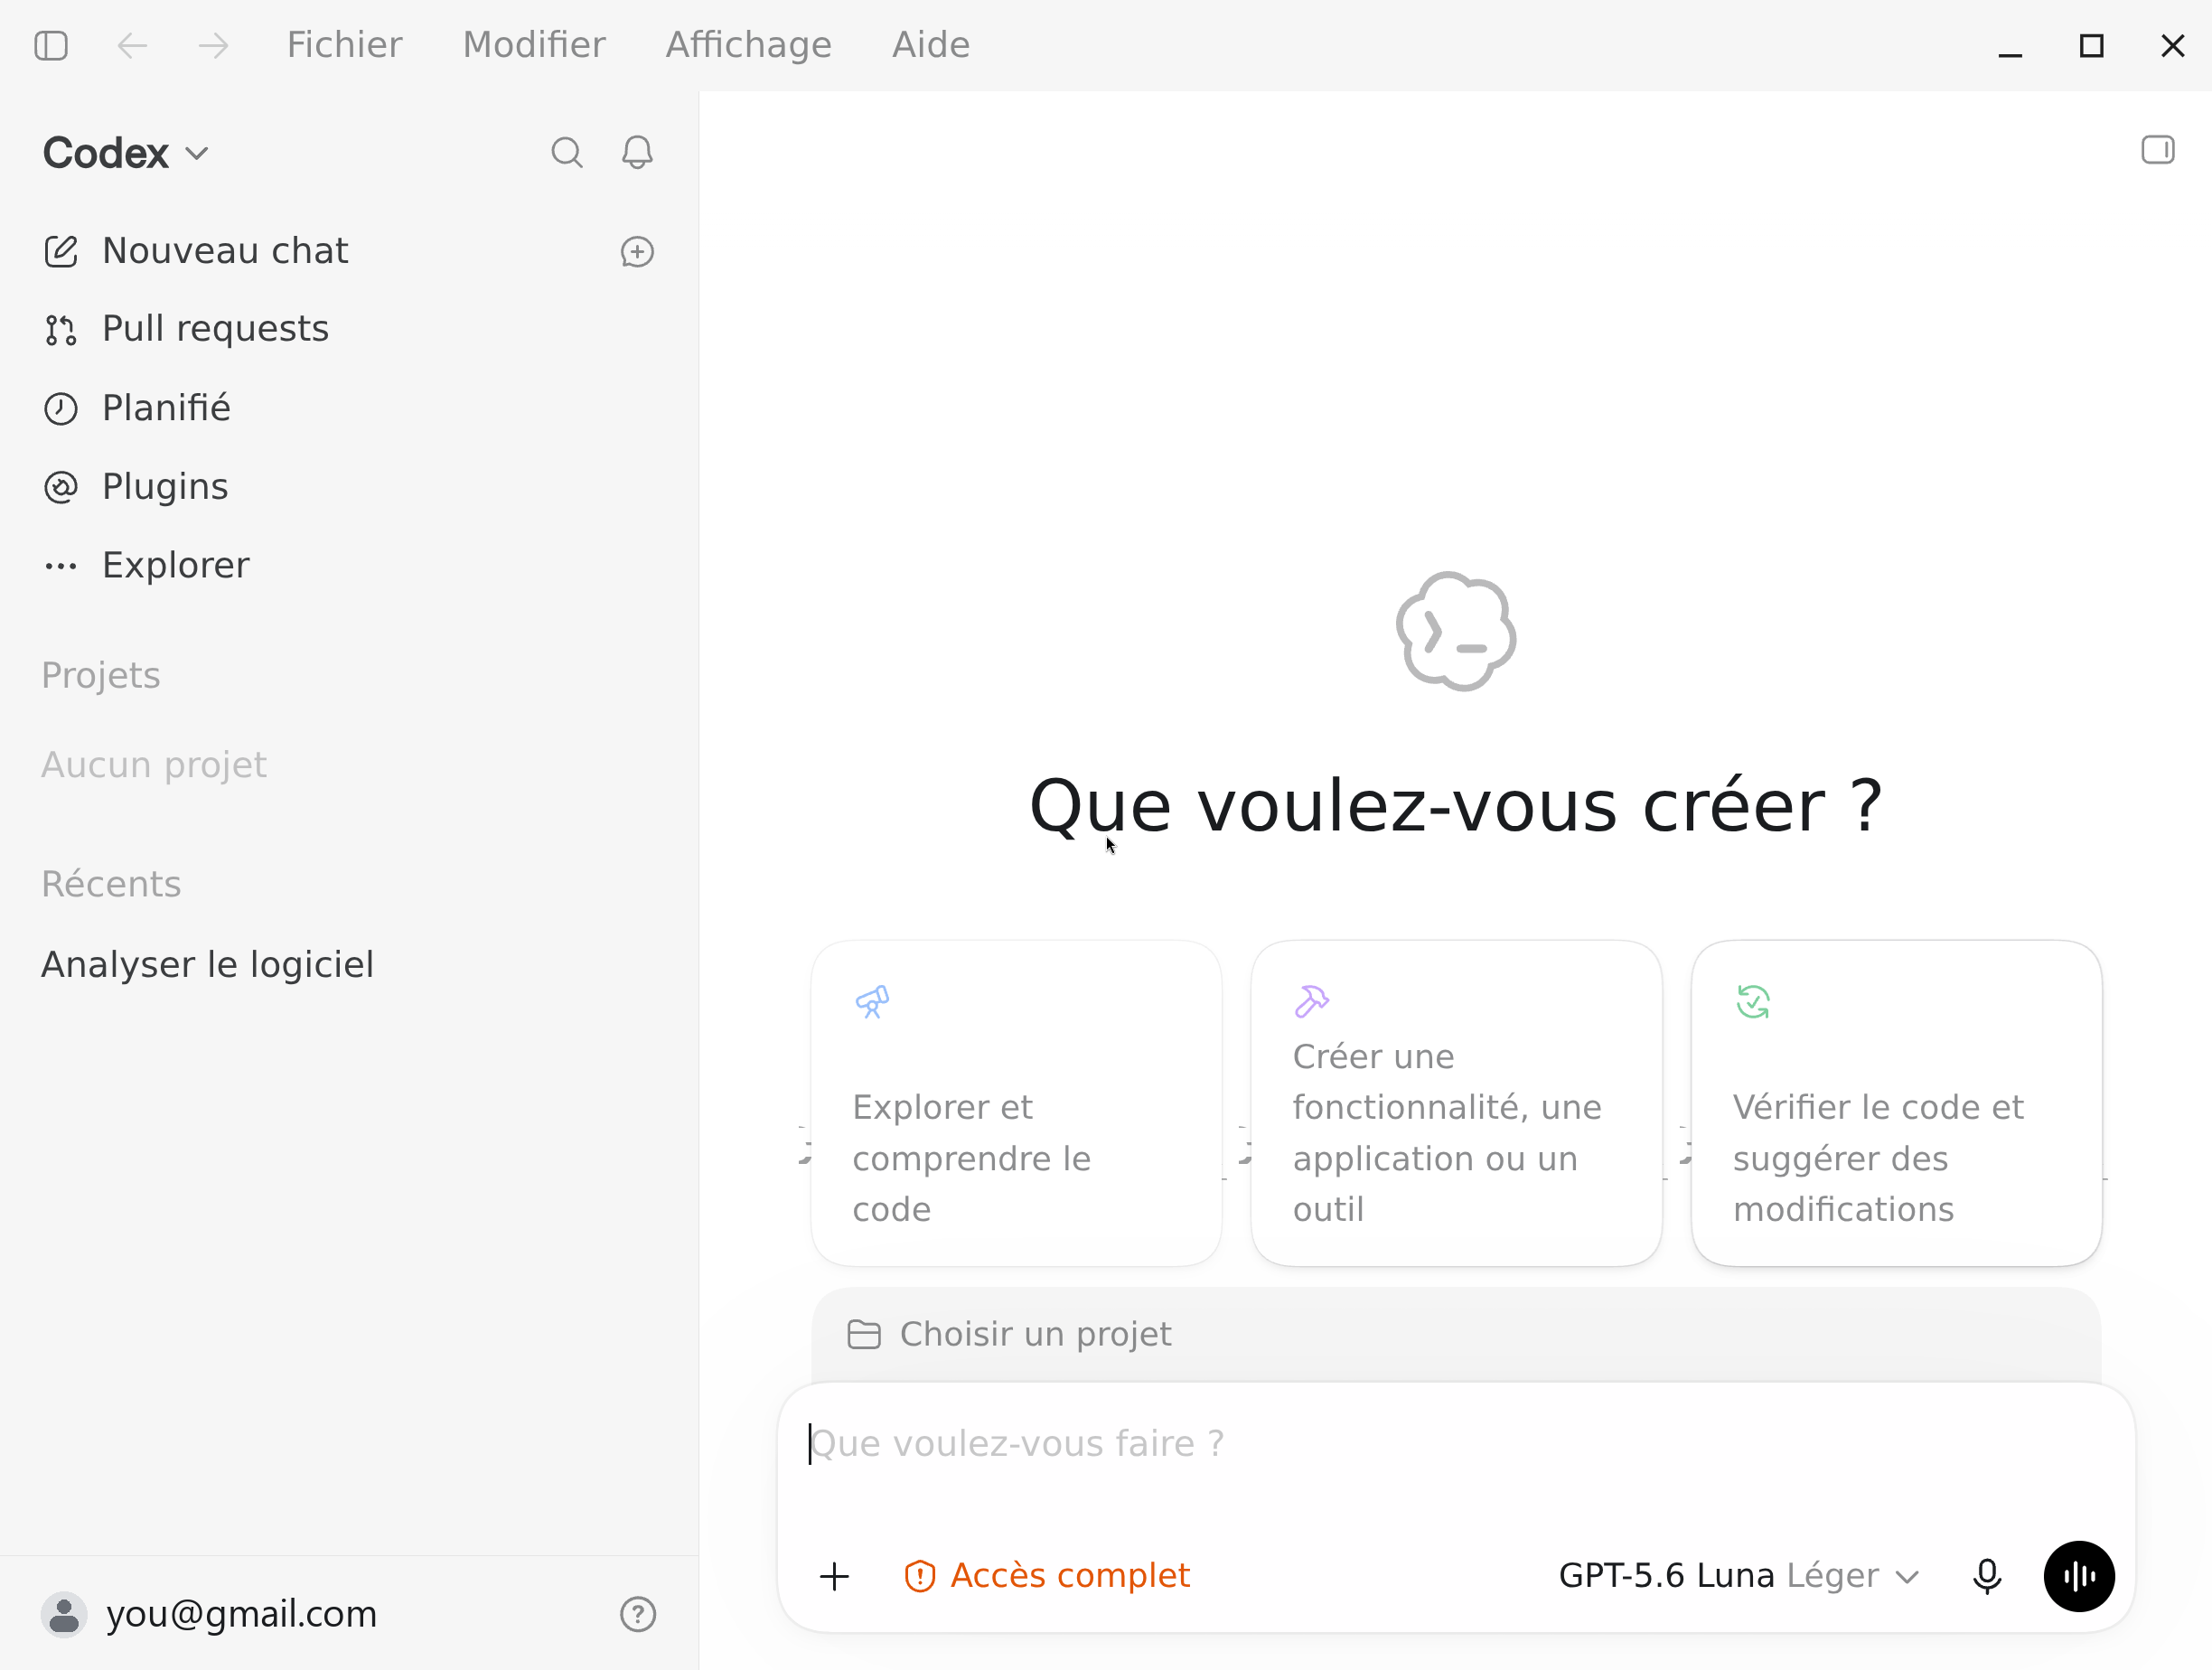Select Vérifier le code card

click(1896, 1103)
